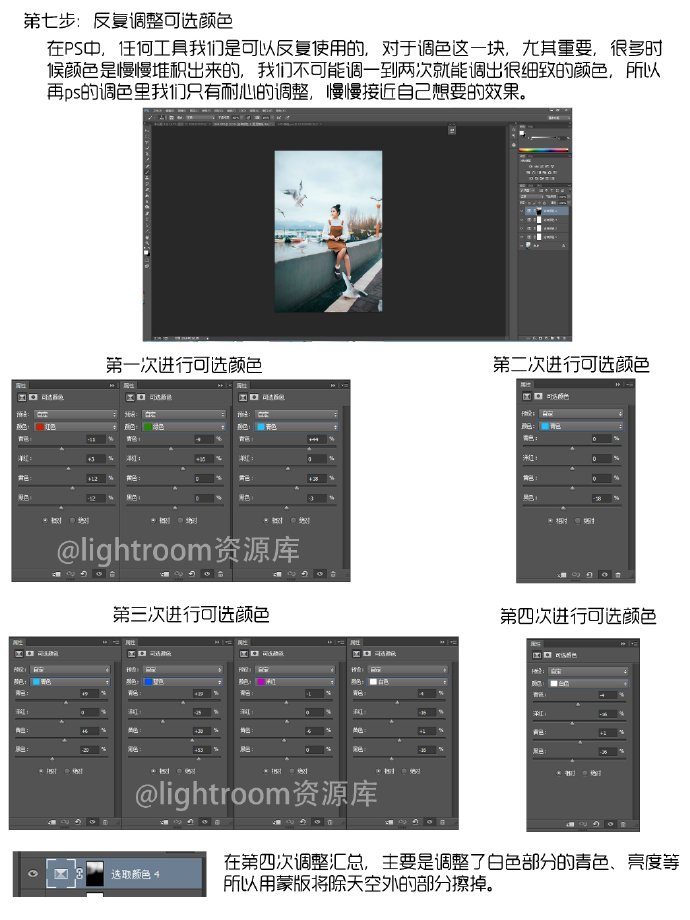Image resolution: width=690 pixels, height=920 pixels.
Task: Click mask icon in first-round green (绿色) panel header
Action: click(141, 397)
